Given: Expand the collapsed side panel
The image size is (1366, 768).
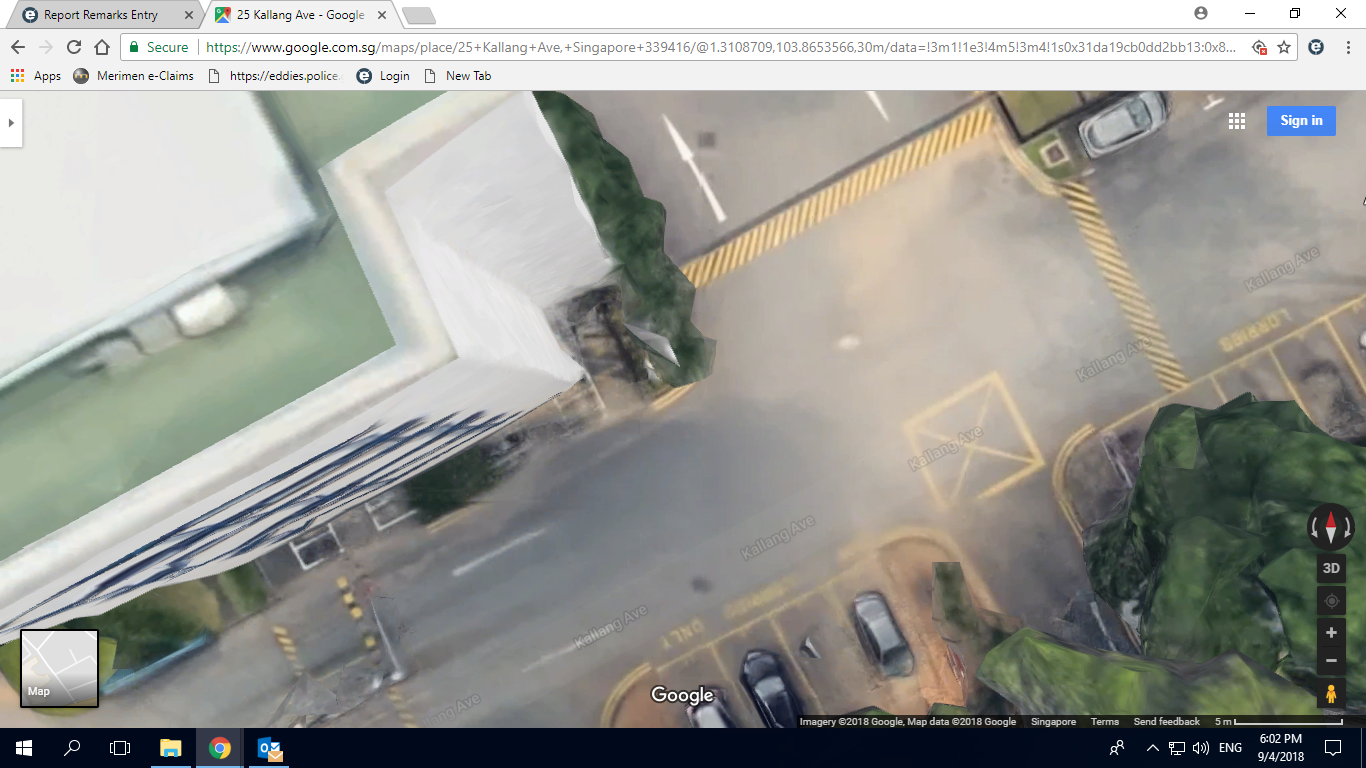Looking at the screenshot, I should click(x=11, y=122).
